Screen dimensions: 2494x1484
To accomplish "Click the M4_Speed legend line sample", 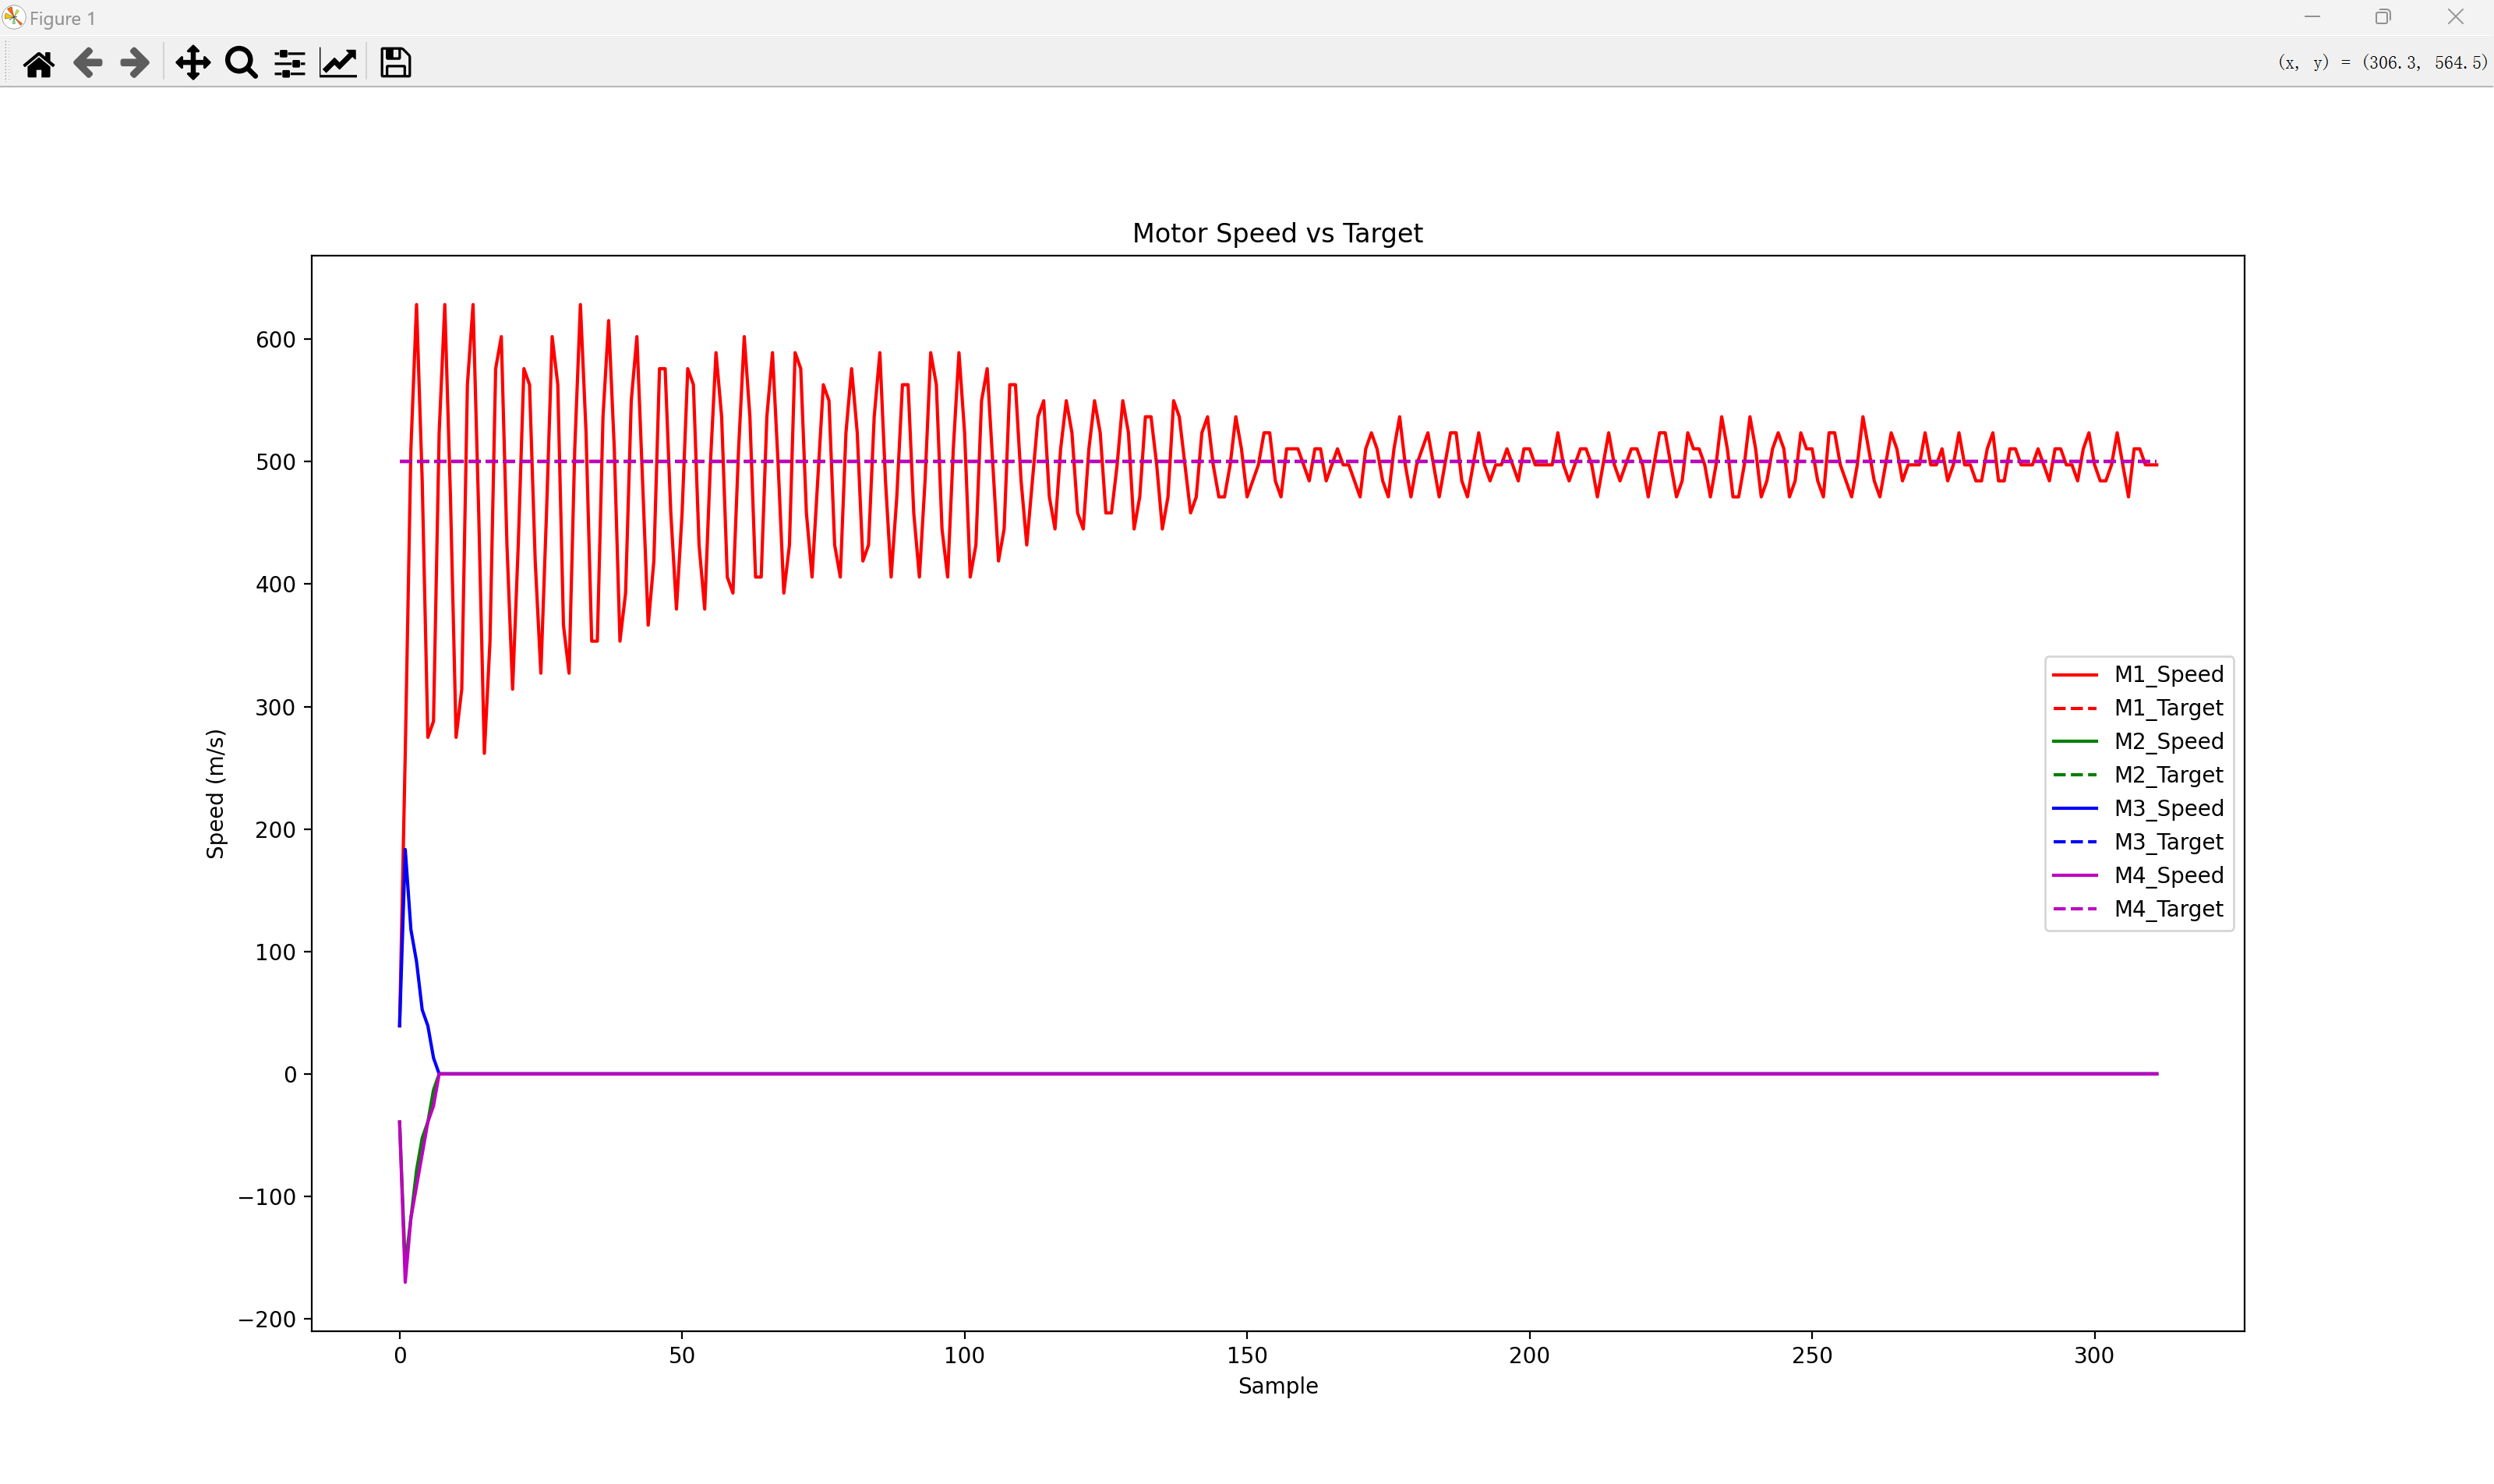I will tap(2075, 876).
